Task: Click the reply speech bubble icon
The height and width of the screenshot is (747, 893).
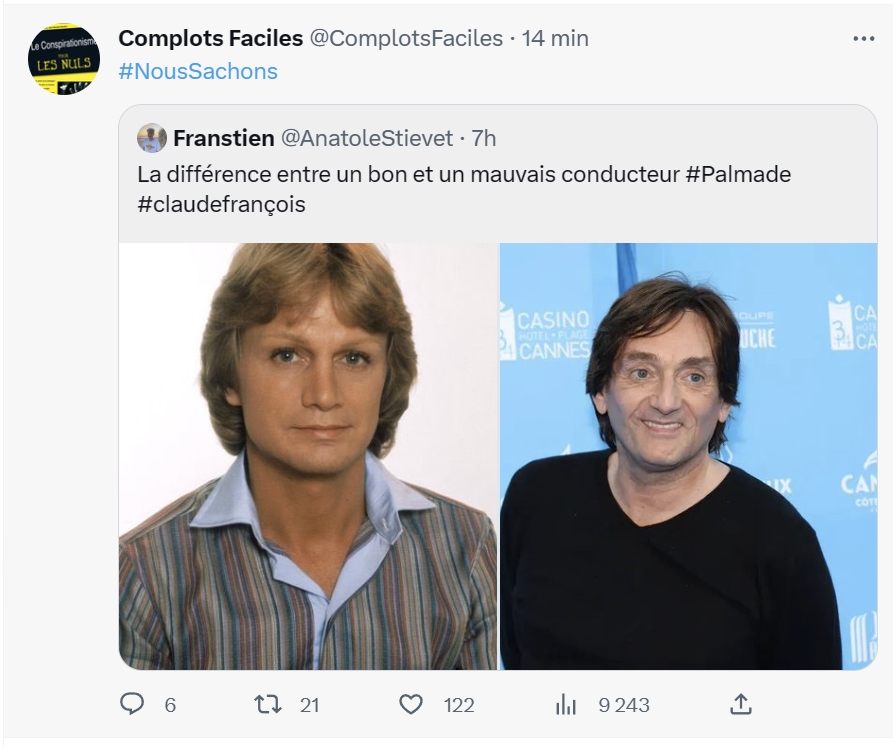Action: 132,704
